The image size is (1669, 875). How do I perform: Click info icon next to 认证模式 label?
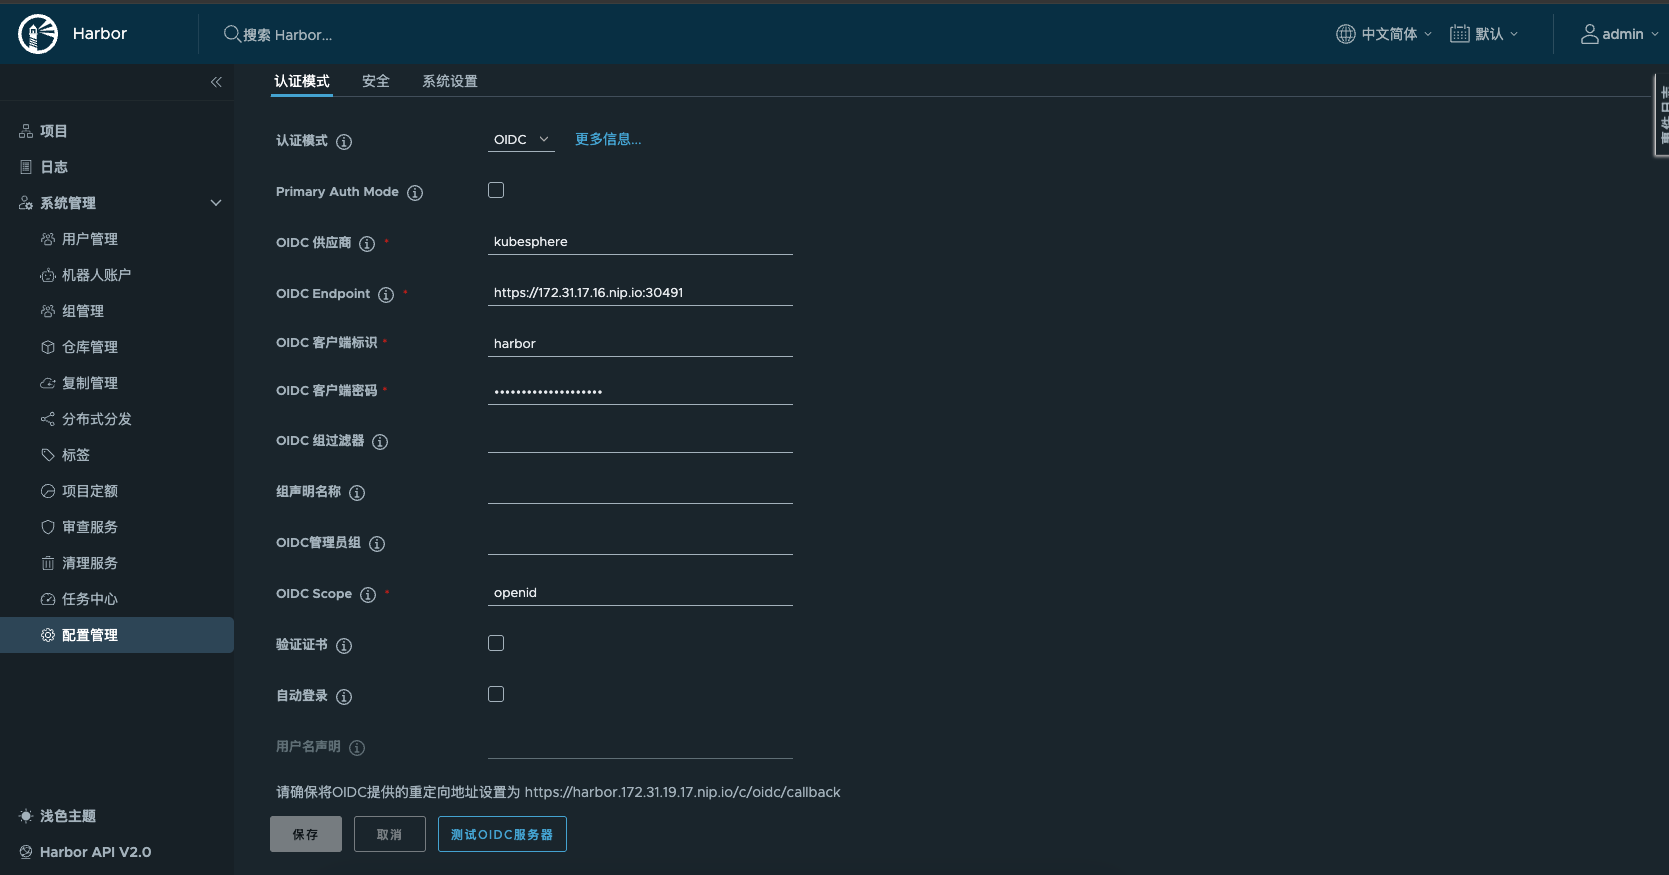point(344,142)
